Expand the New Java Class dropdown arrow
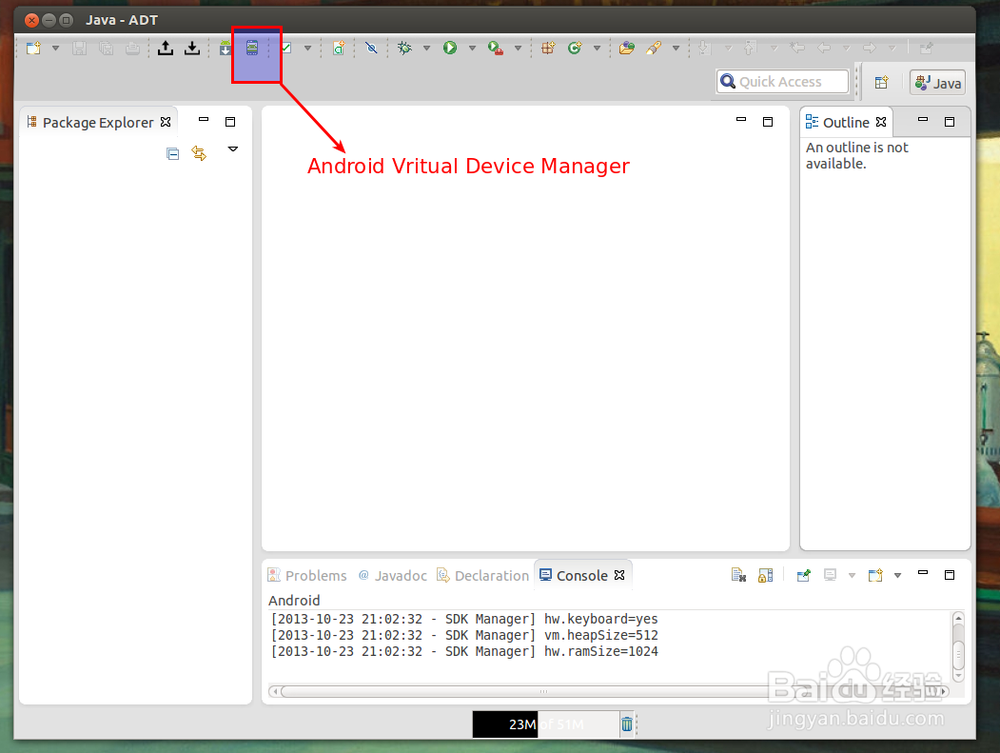1000x753 pixels. [x=597, y=48]
